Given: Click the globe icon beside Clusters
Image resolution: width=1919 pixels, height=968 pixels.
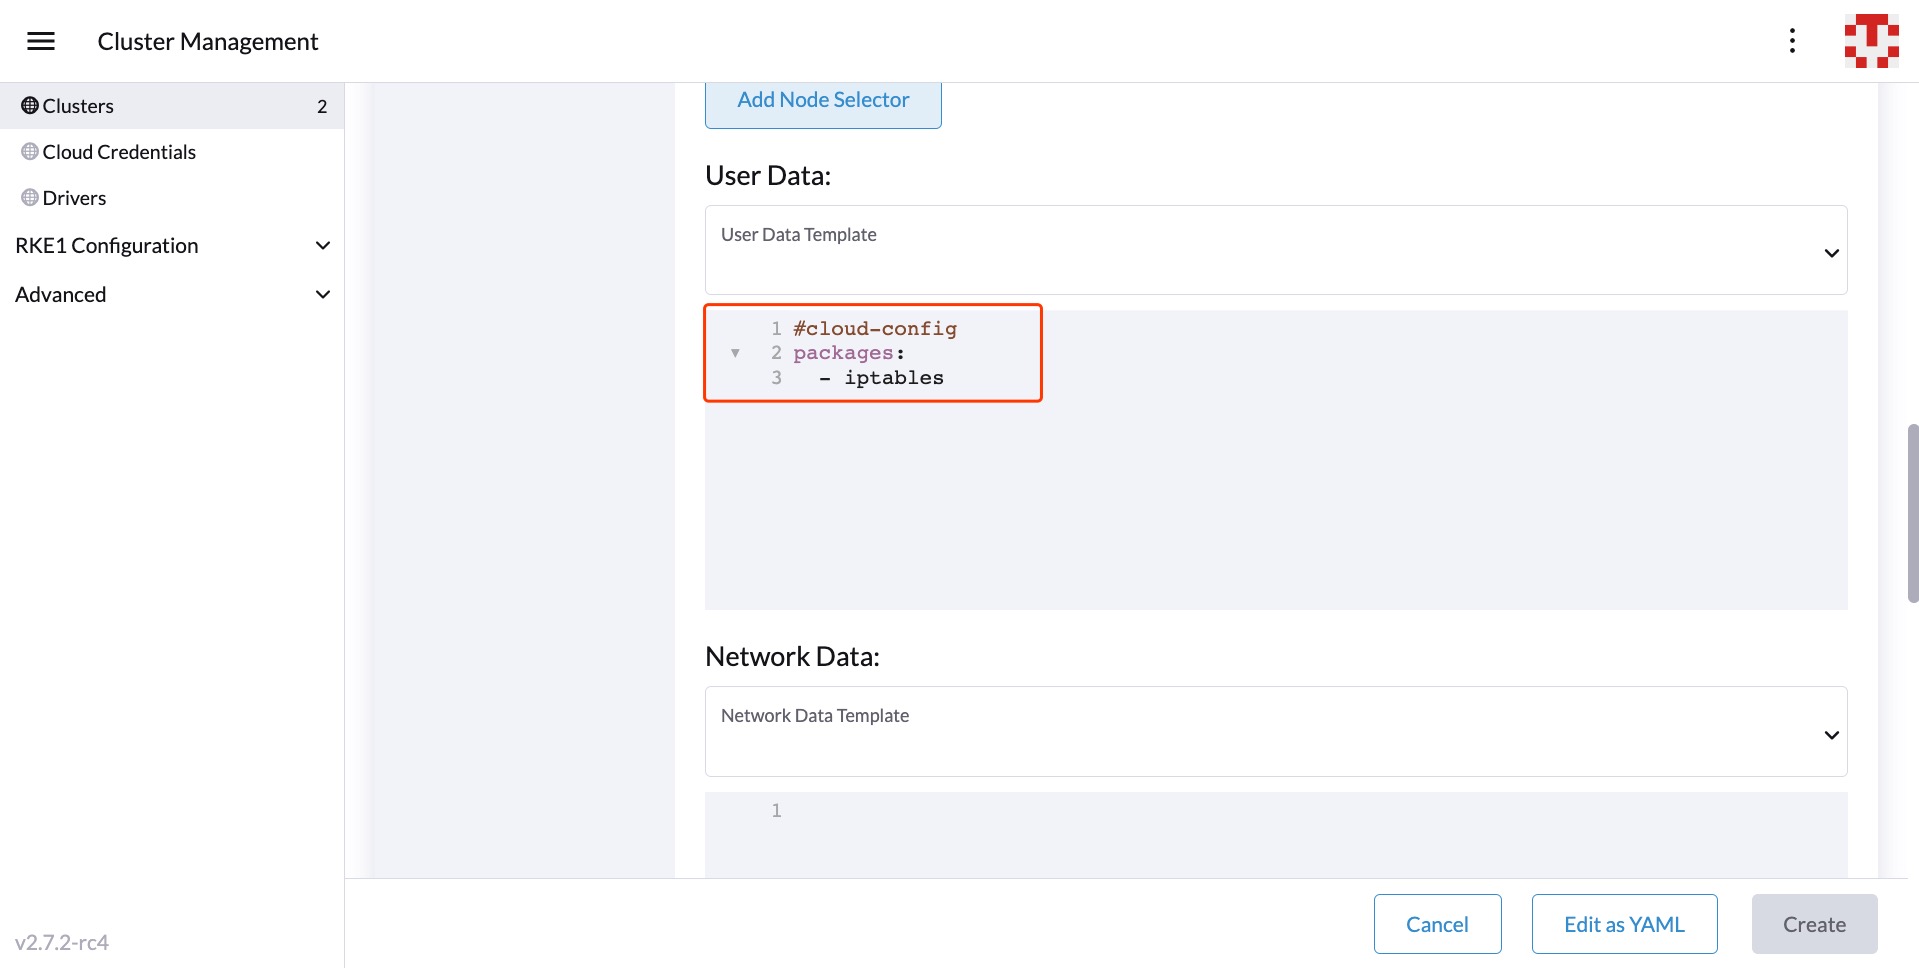Looking at the screenshot, I should tap(29, 104).
